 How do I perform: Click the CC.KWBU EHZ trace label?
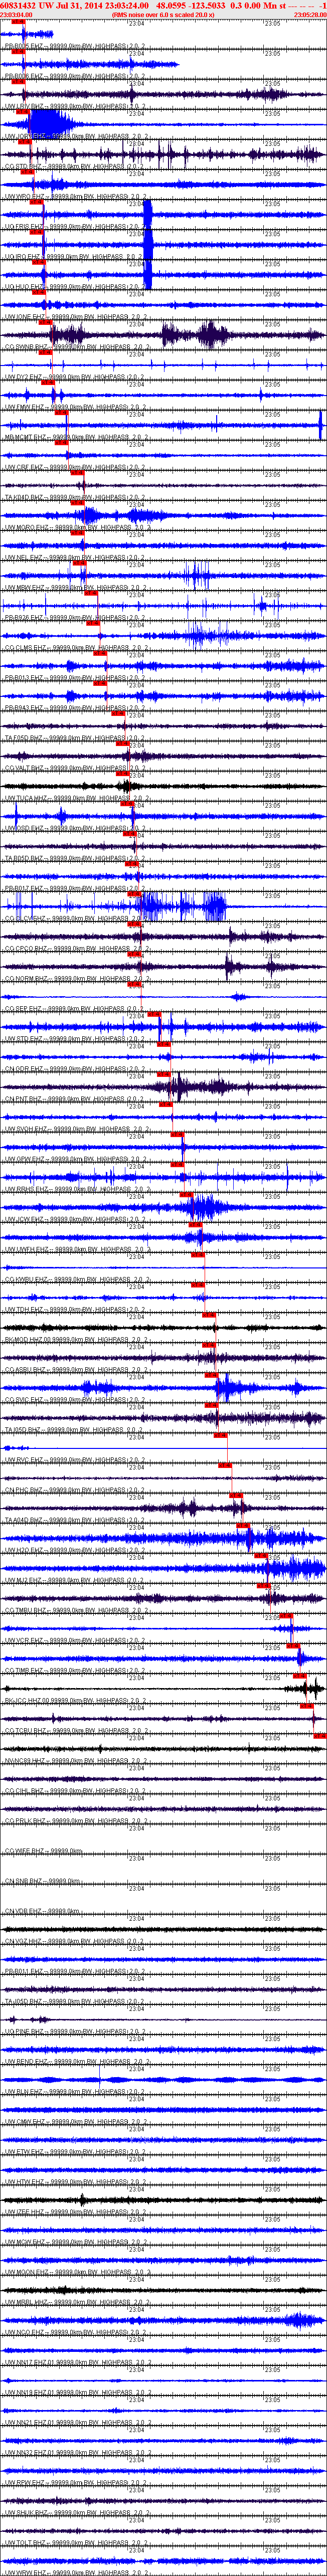pos(75,1279)
